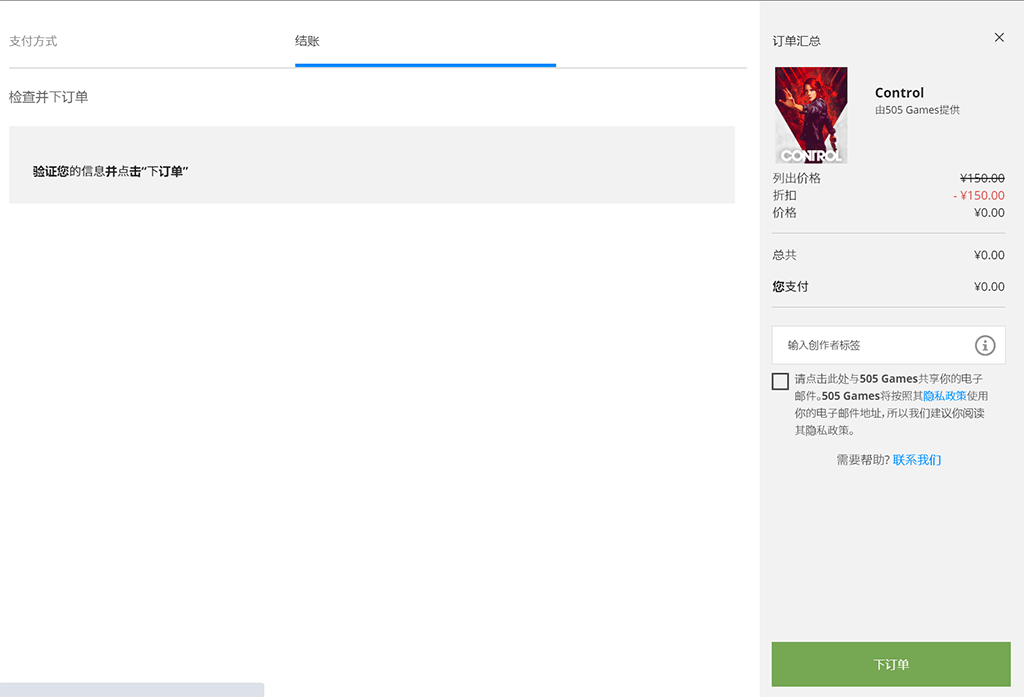Open the 隐私政策 link
1024x697 pixels.
944,396
